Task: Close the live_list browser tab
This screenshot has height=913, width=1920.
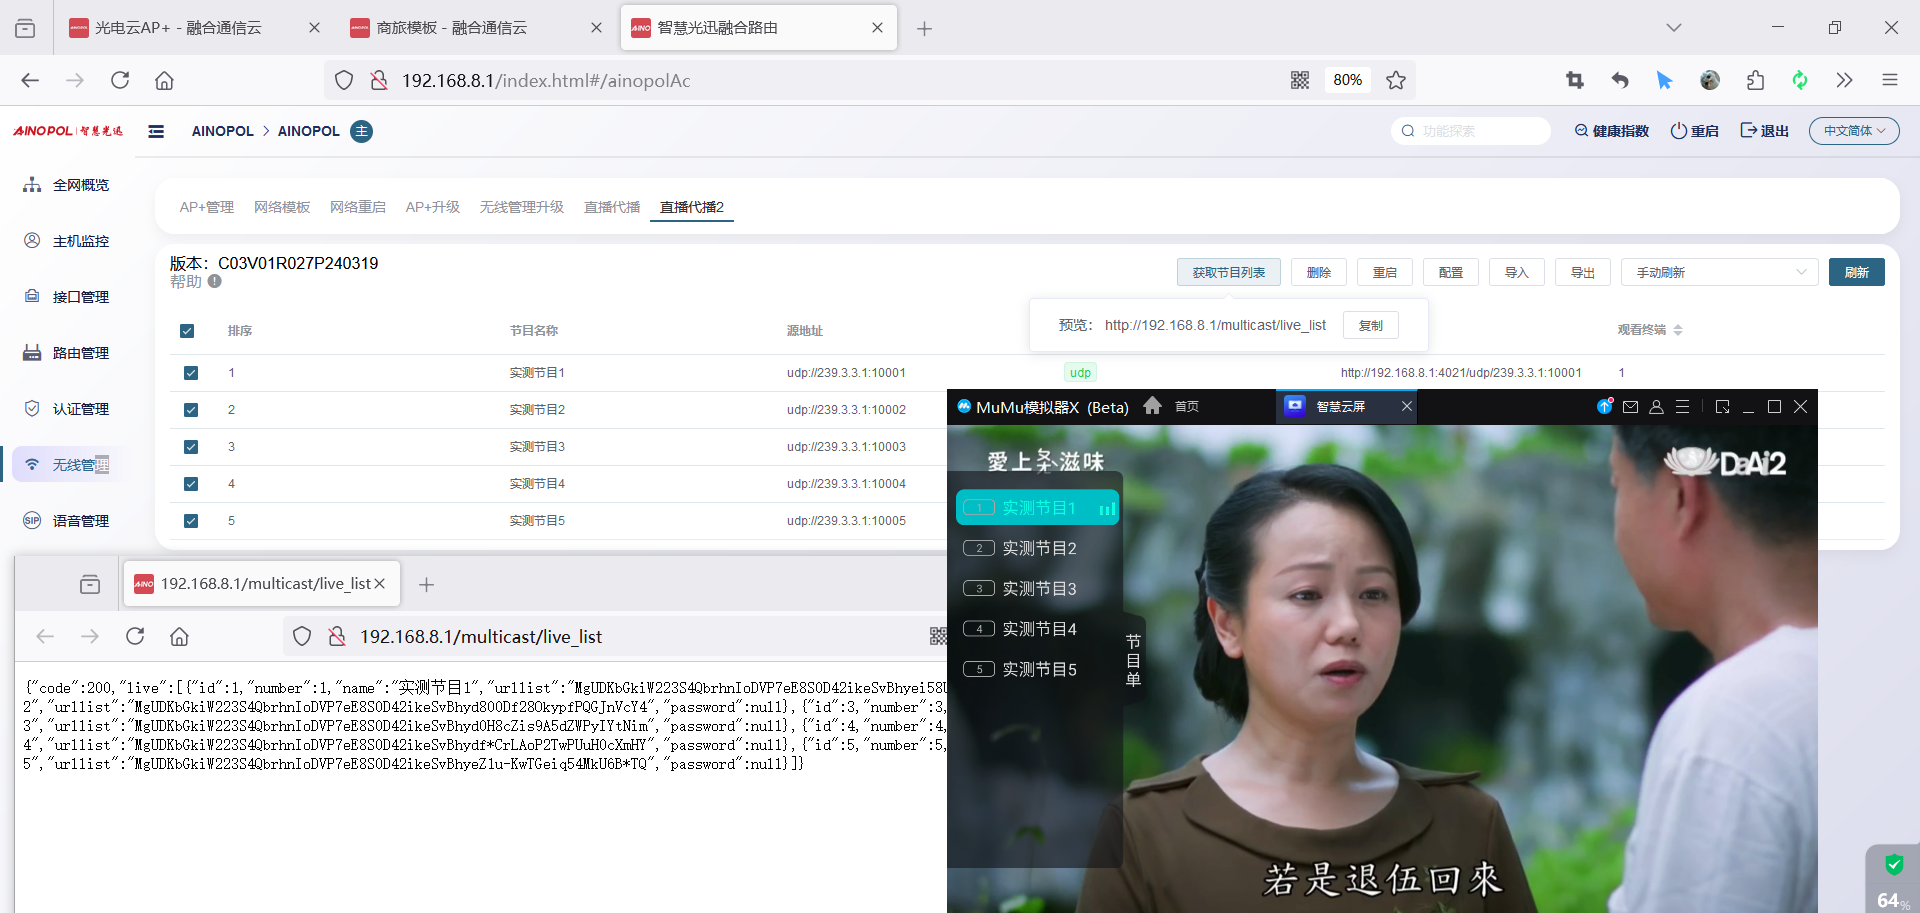Action: (x=379, y=584)
